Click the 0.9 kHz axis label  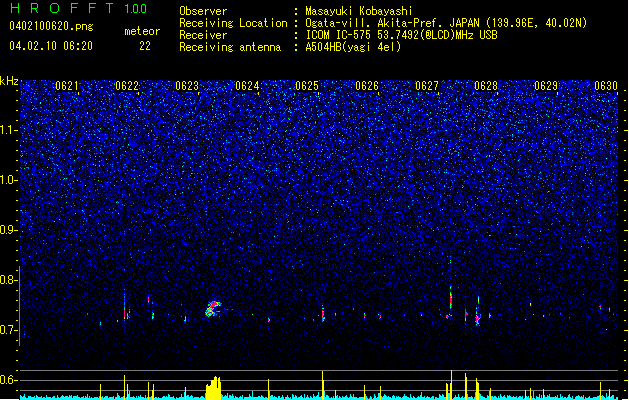pyautogui.click(x=8, y=230)
